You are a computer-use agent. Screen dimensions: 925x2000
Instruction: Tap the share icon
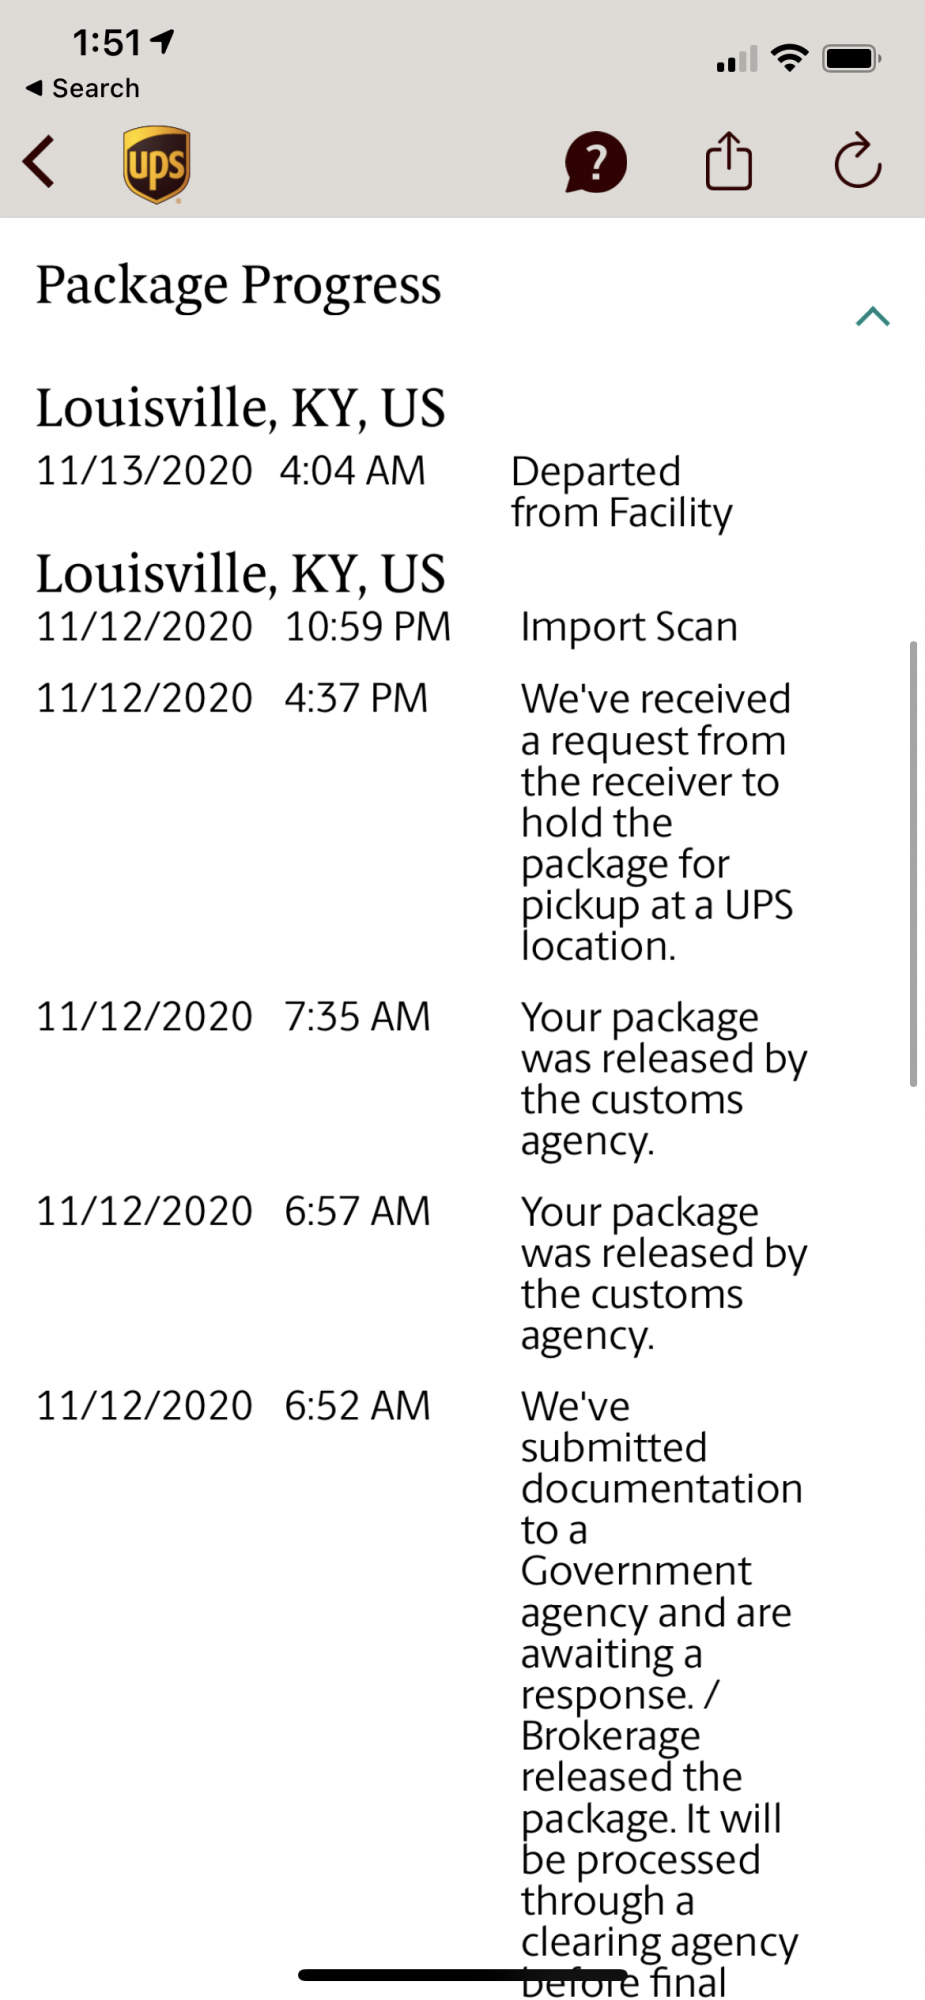729,160
